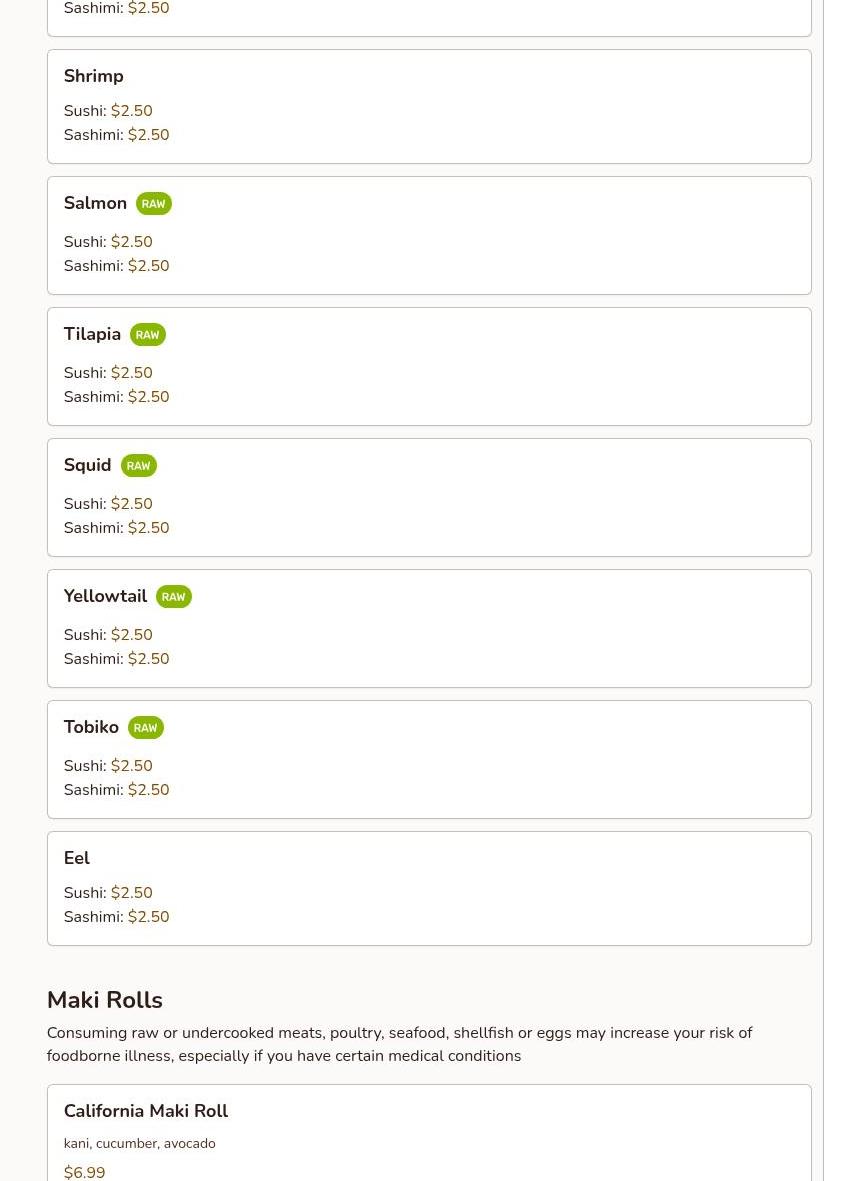Click the raw food consumption warning text
The image size is (844, 1181).
point(399,1044)
